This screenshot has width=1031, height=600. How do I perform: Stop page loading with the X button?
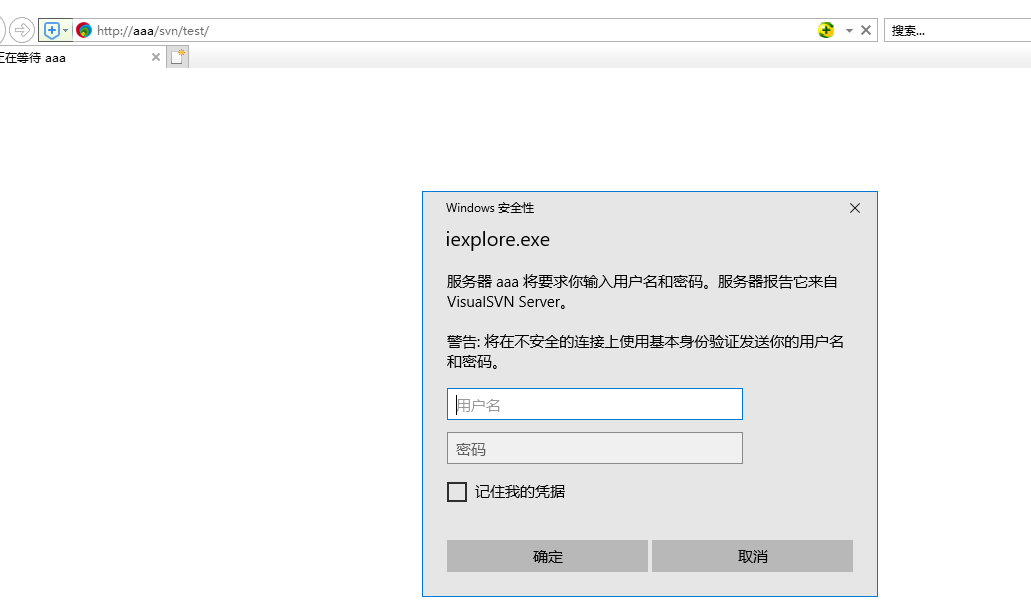(x=866, y=30)
